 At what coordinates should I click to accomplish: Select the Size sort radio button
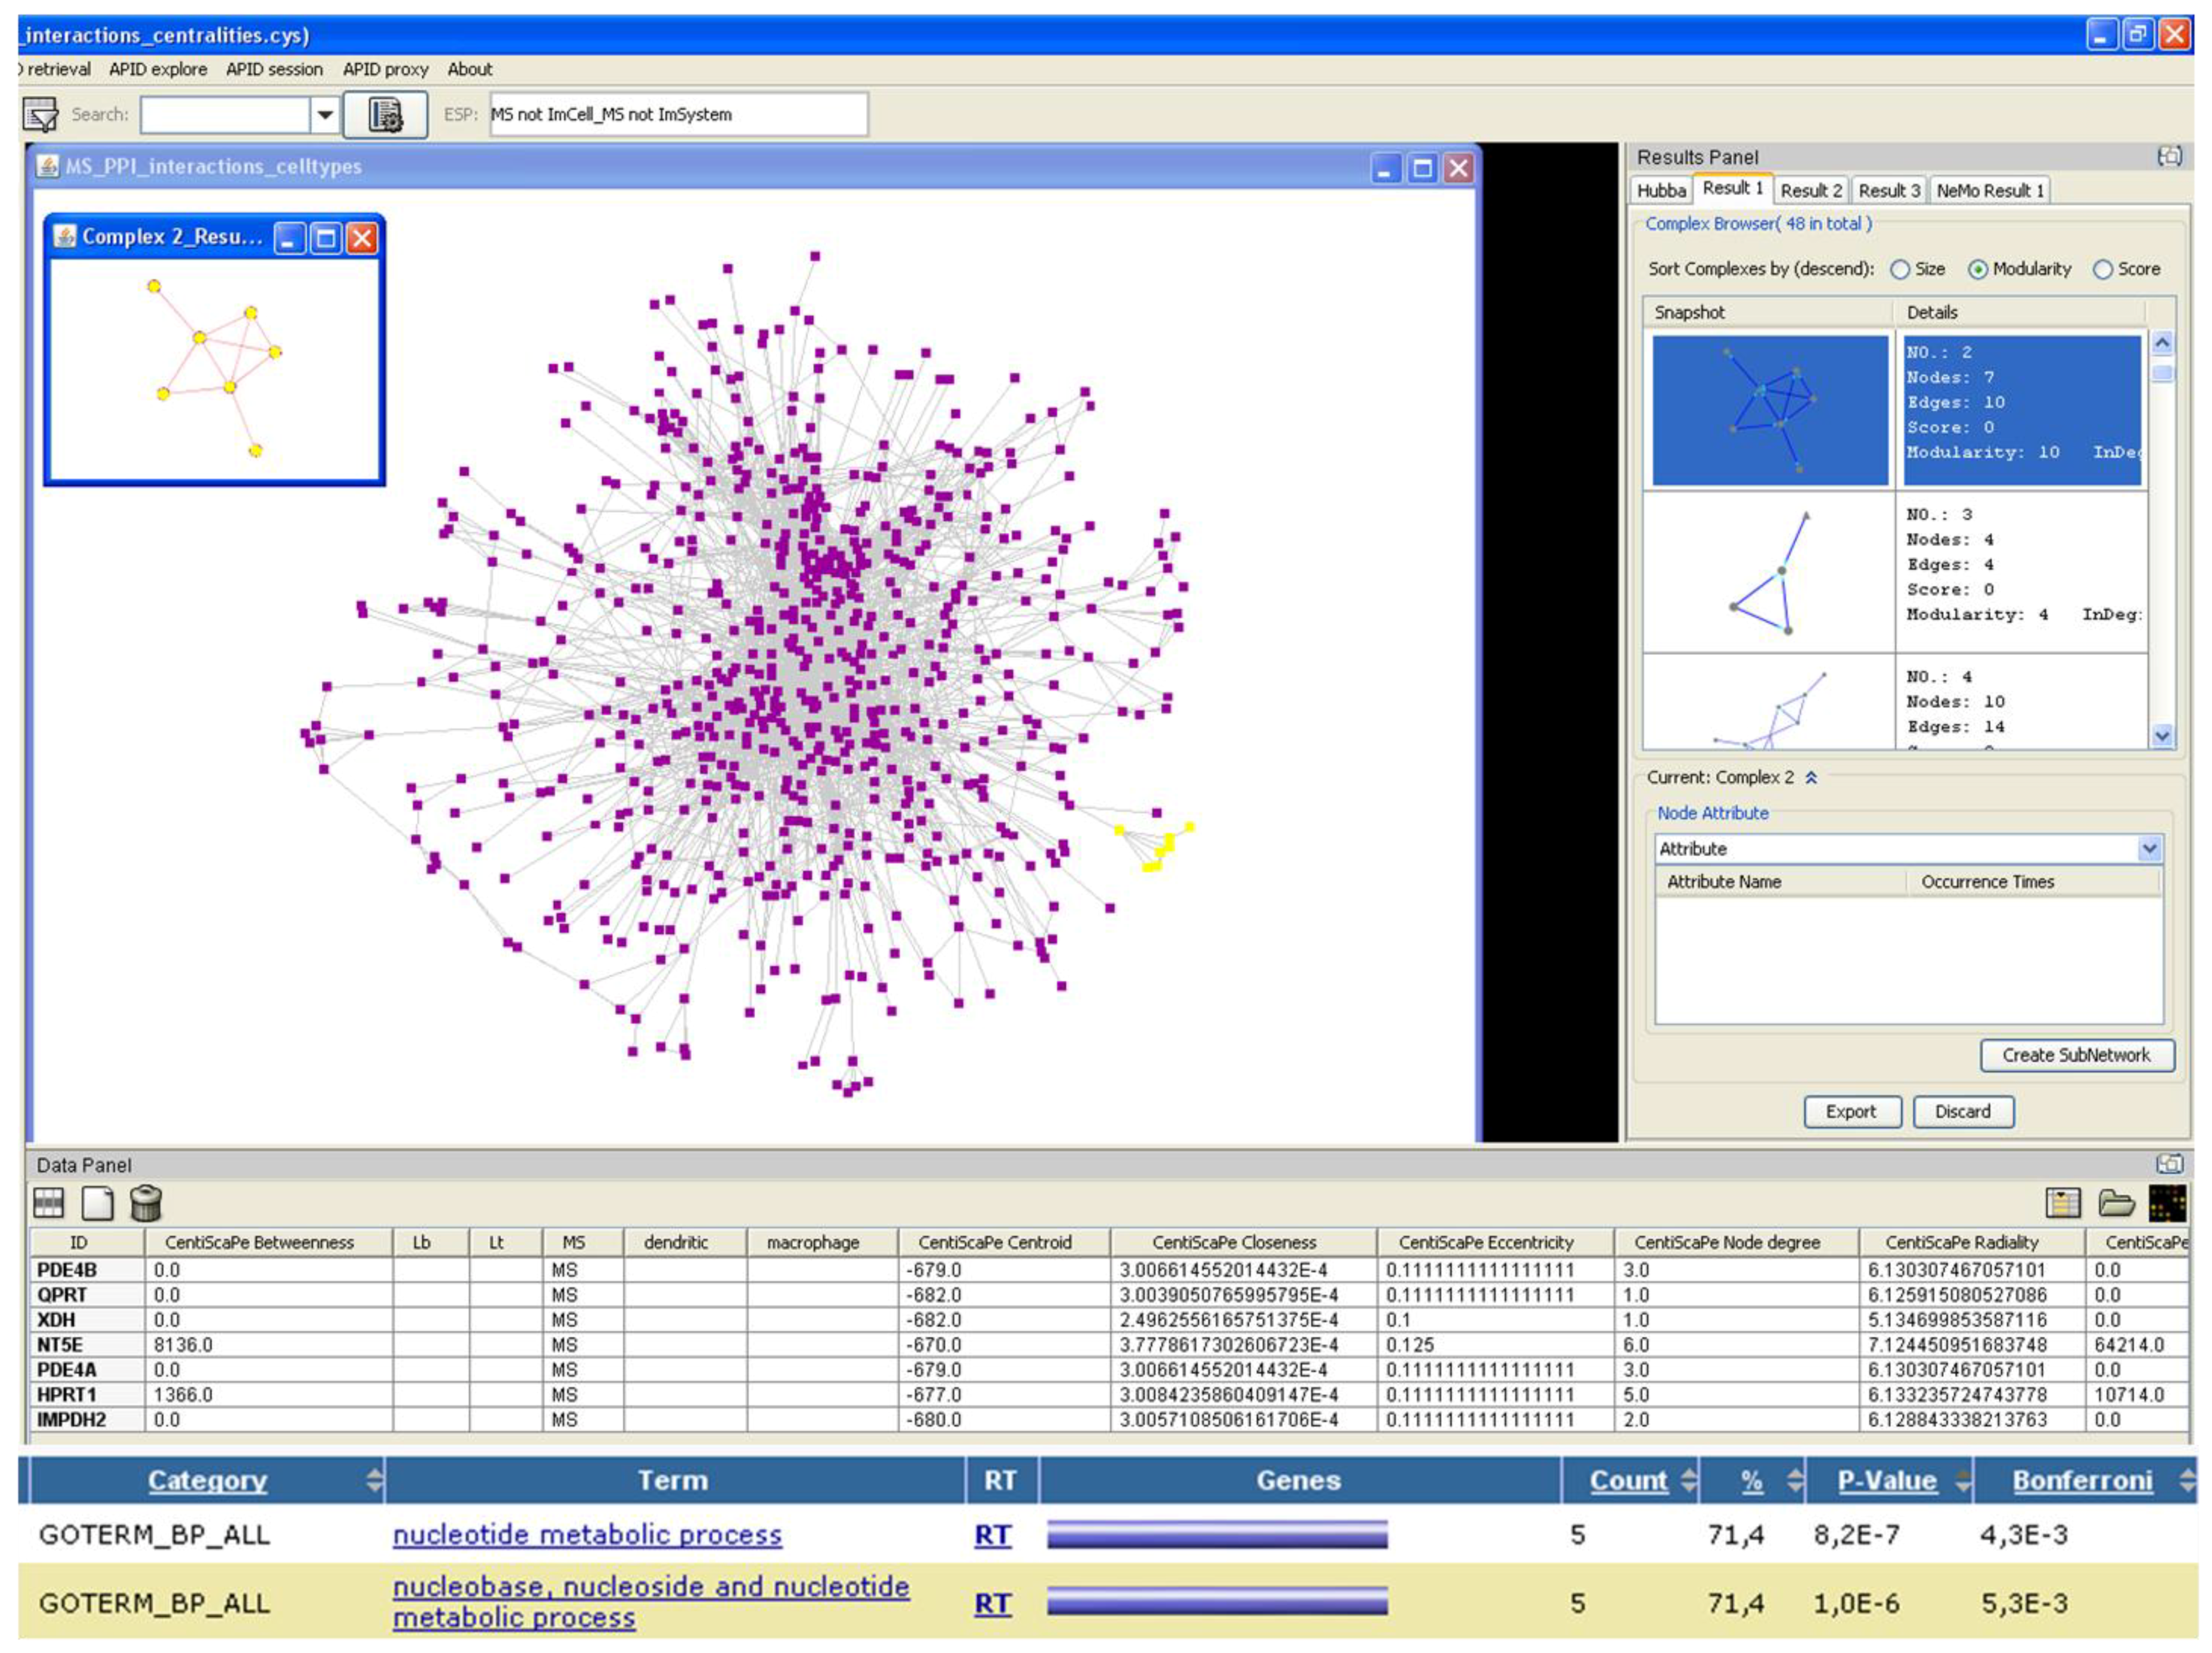click(x=1900, y=269)
